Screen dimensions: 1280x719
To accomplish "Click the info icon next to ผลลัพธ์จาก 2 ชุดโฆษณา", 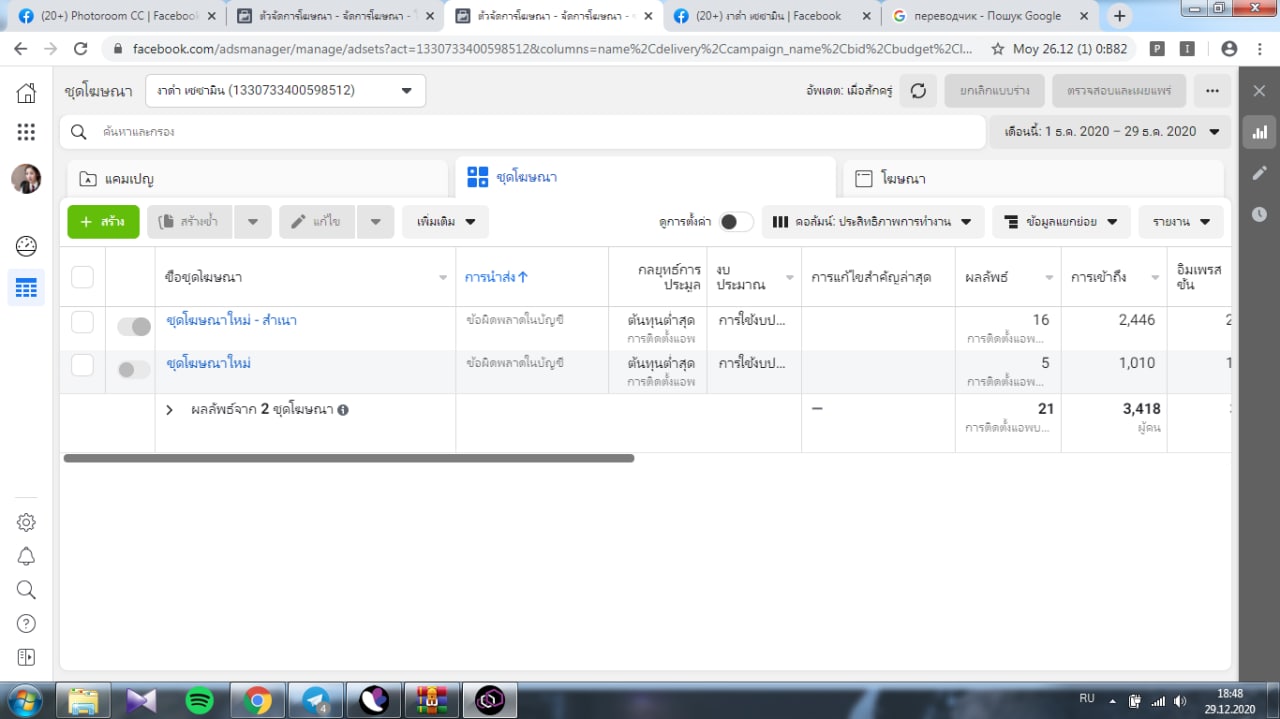I will click(x=343, y=410).
